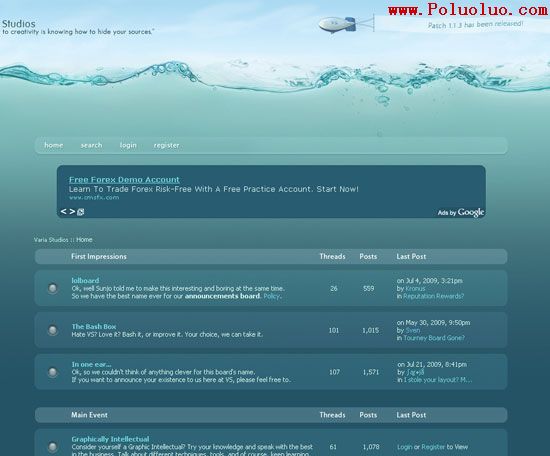Click Register link in Graphically Intellectual row
Image resolution: width=550 pixels, height=456 pixels.
pyautogui.click(x=433, y=447)
